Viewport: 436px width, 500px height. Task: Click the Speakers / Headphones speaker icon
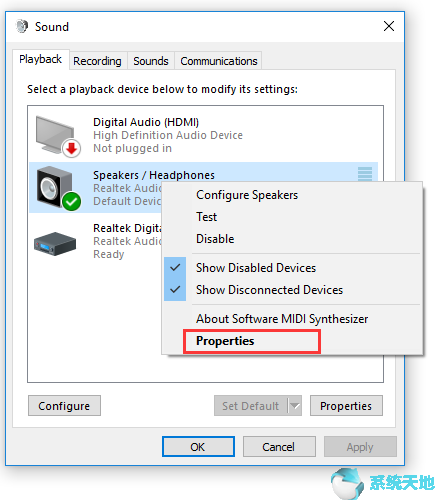click(x=58, y=188)
